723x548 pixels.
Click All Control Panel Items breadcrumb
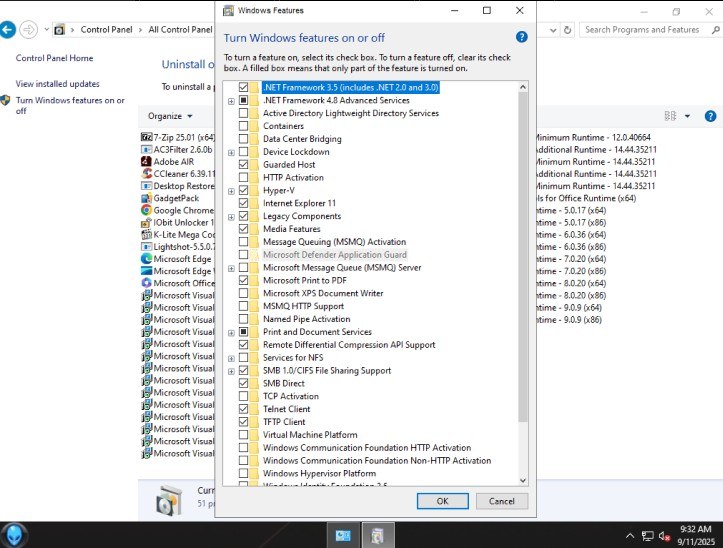[180, 30]
